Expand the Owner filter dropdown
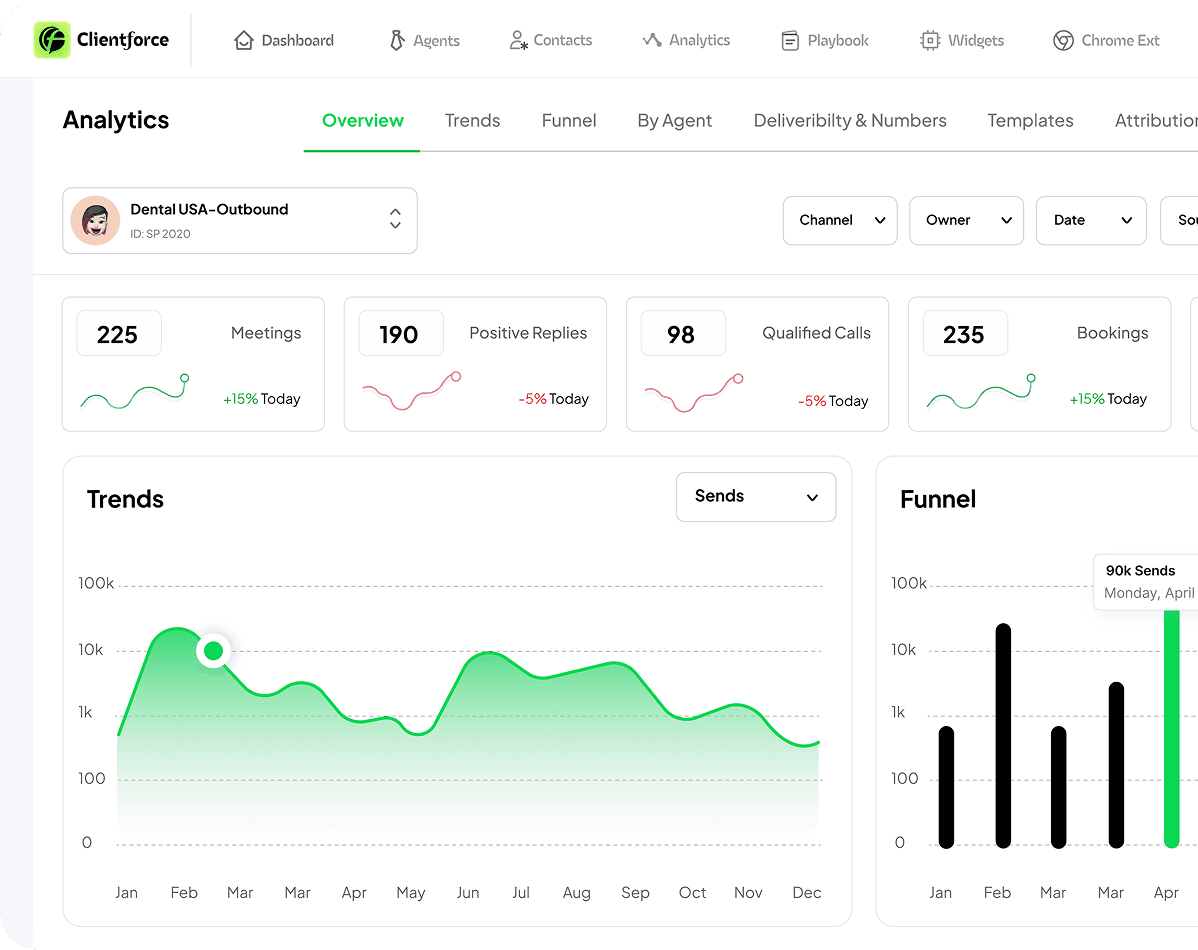The height and width of the screenshot is (950, 1198). [966, 220]
